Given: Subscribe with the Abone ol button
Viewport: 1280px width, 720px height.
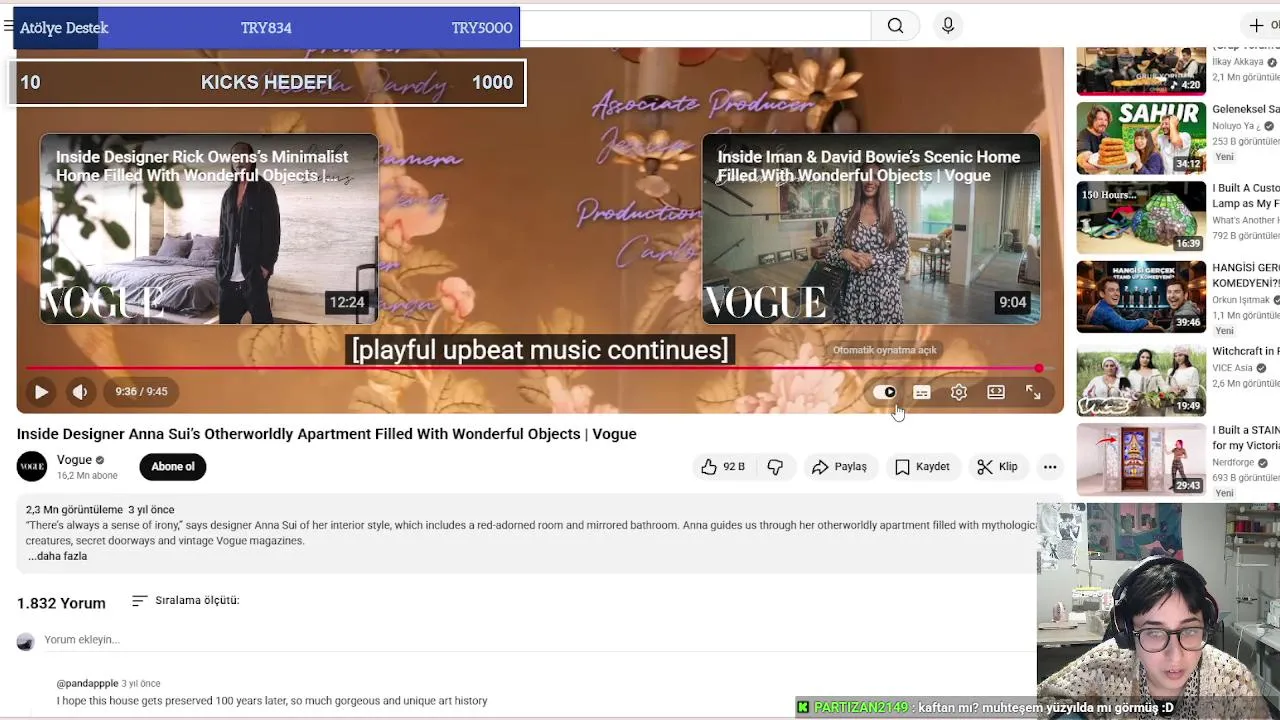Looking at the screenshot, I should click(x=173, y=467).
